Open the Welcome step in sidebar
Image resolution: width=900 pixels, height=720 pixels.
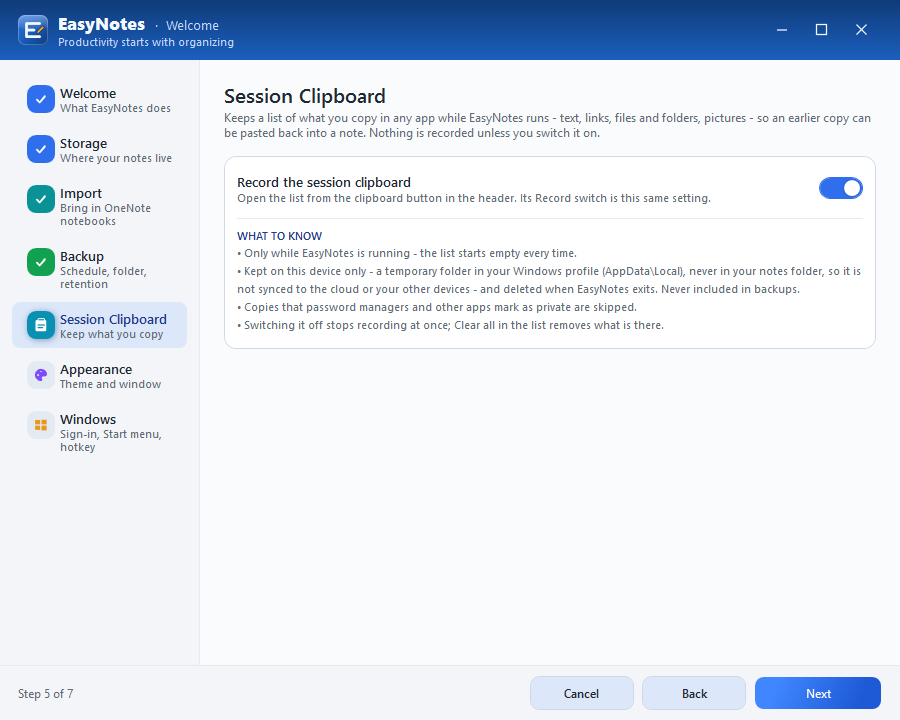pyautogui.click(x=99, y=100)
